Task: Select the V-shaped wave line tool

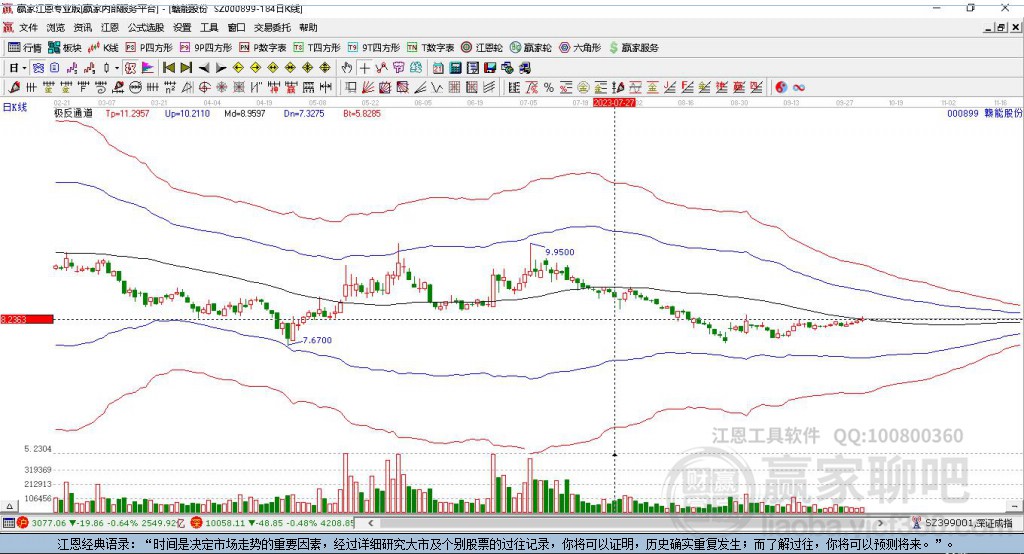Action: [x=437, y=87]
